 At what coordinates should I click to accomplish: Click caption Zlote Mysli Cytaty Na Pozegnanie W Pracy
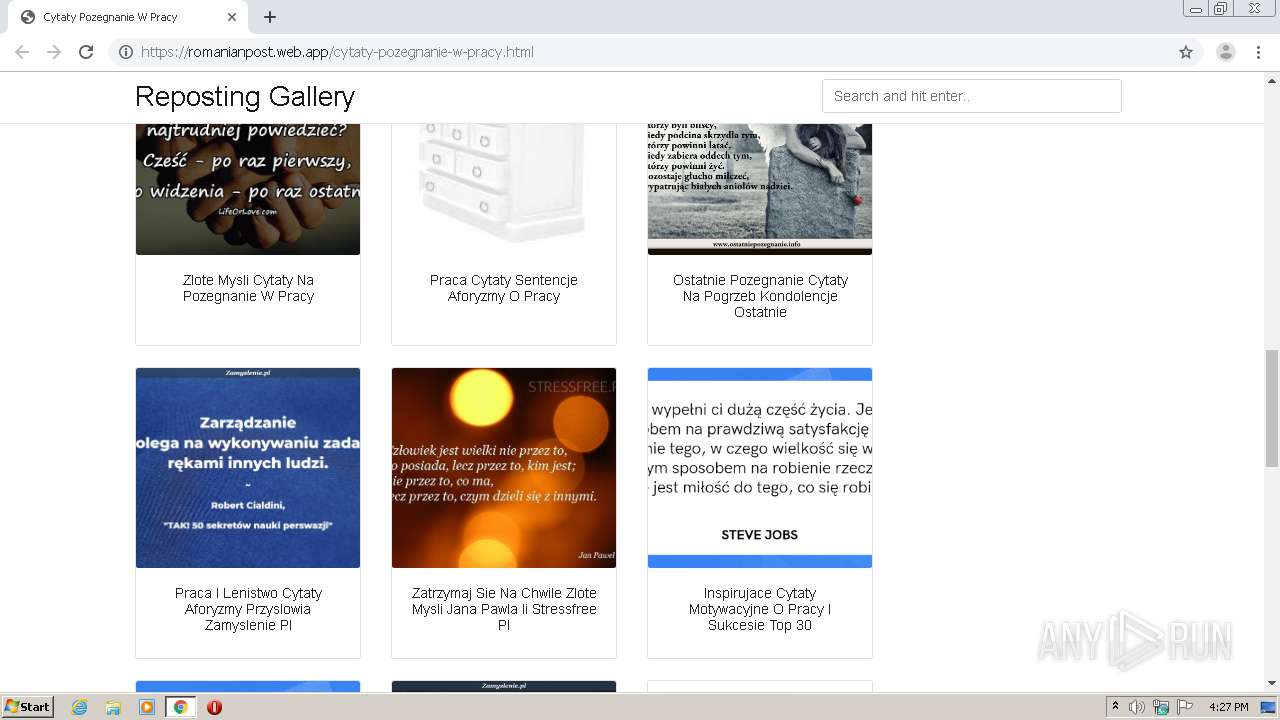pos(248,288)
